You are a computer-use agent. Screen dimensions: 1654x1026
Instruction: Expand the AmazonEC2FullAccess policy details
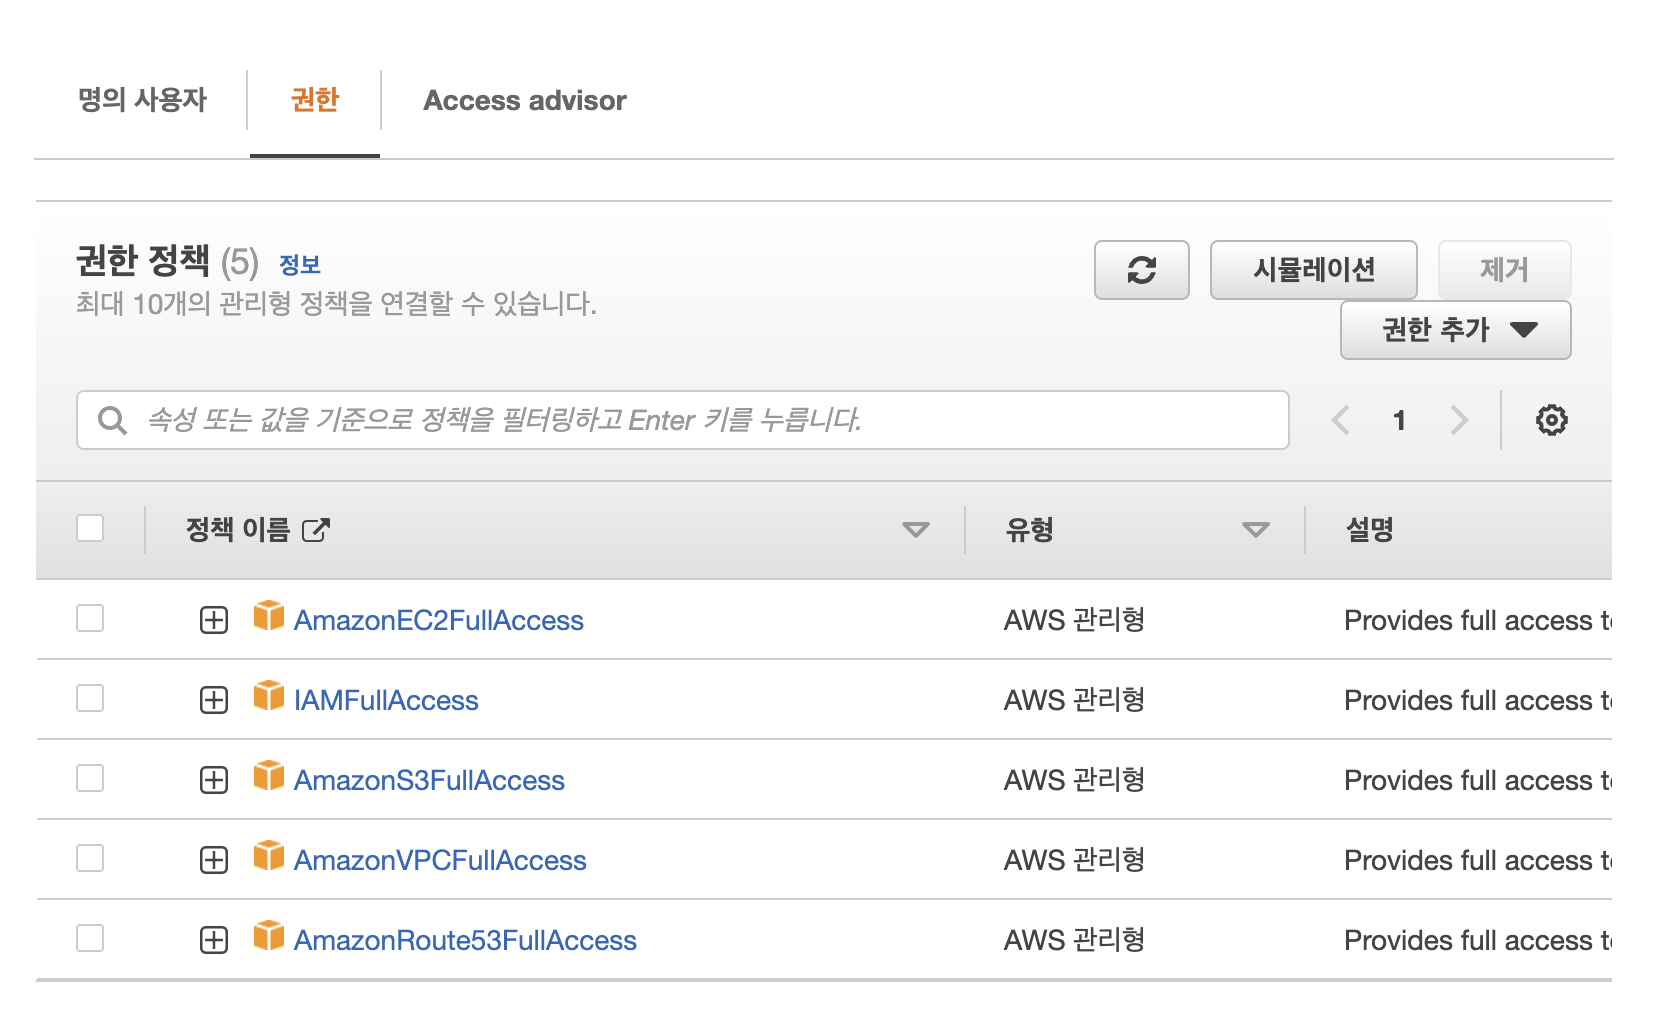click(x=214, y=620)
